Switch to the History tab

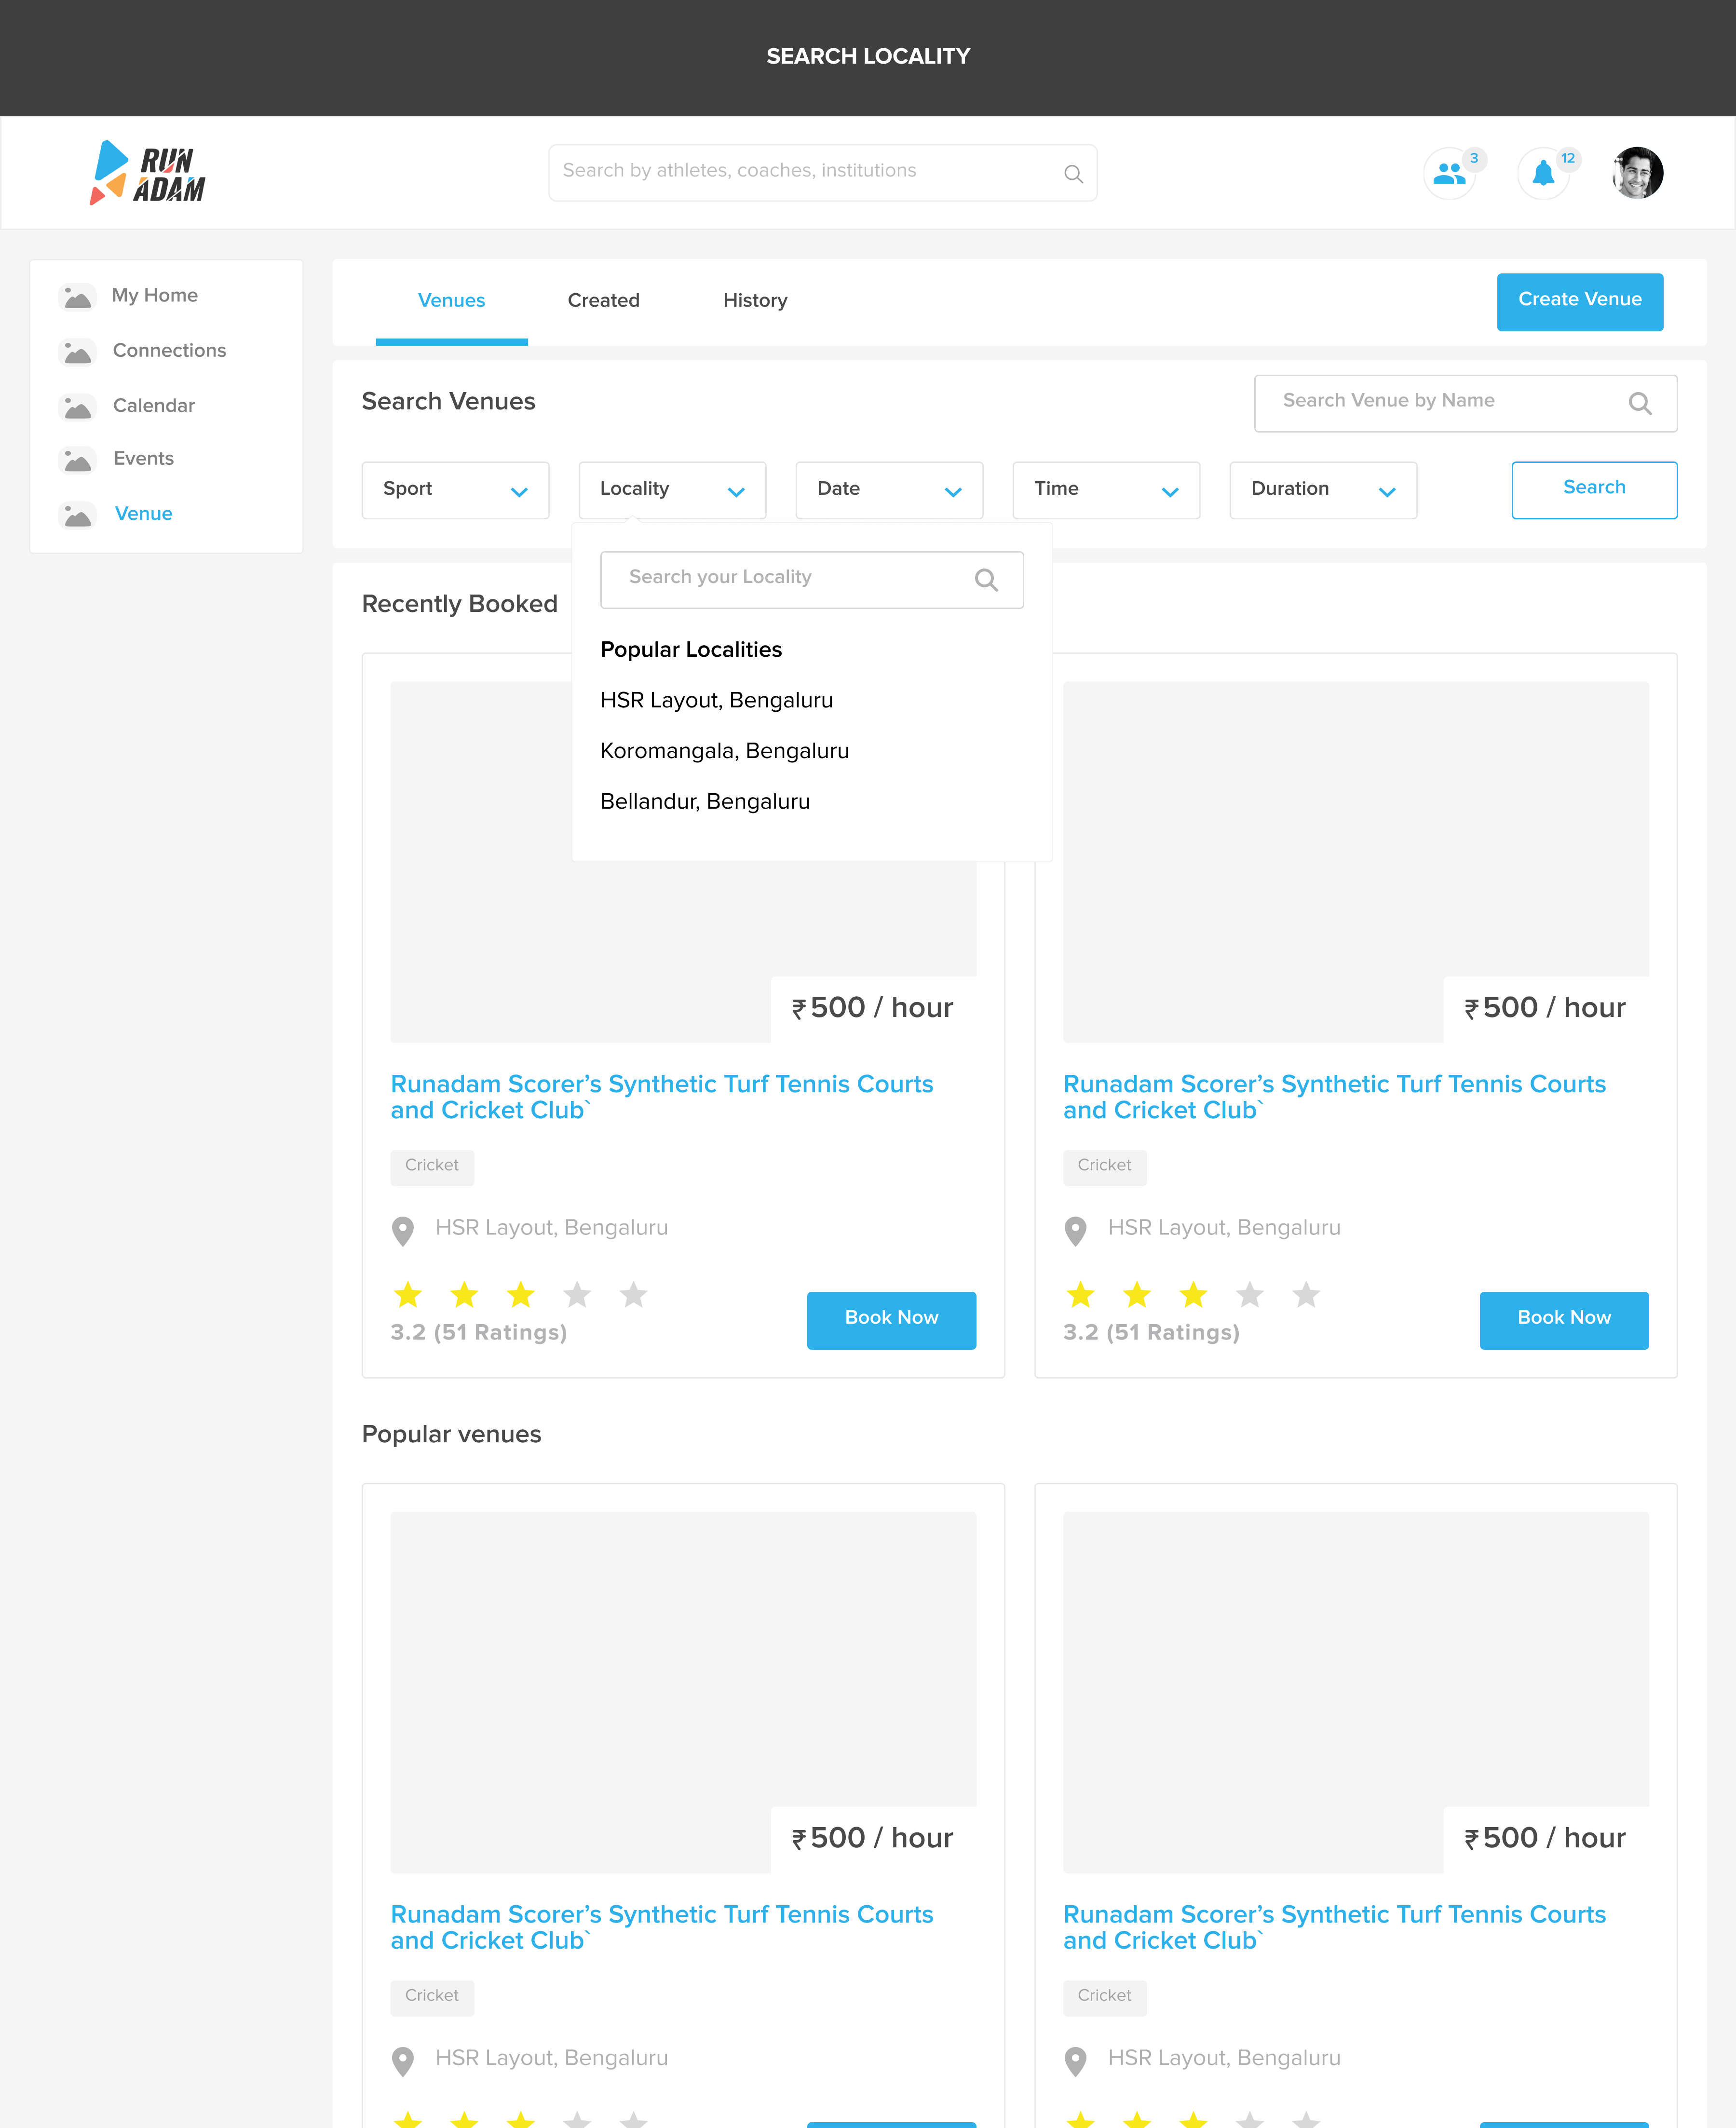pyautogui.click(x=755, y=301)
